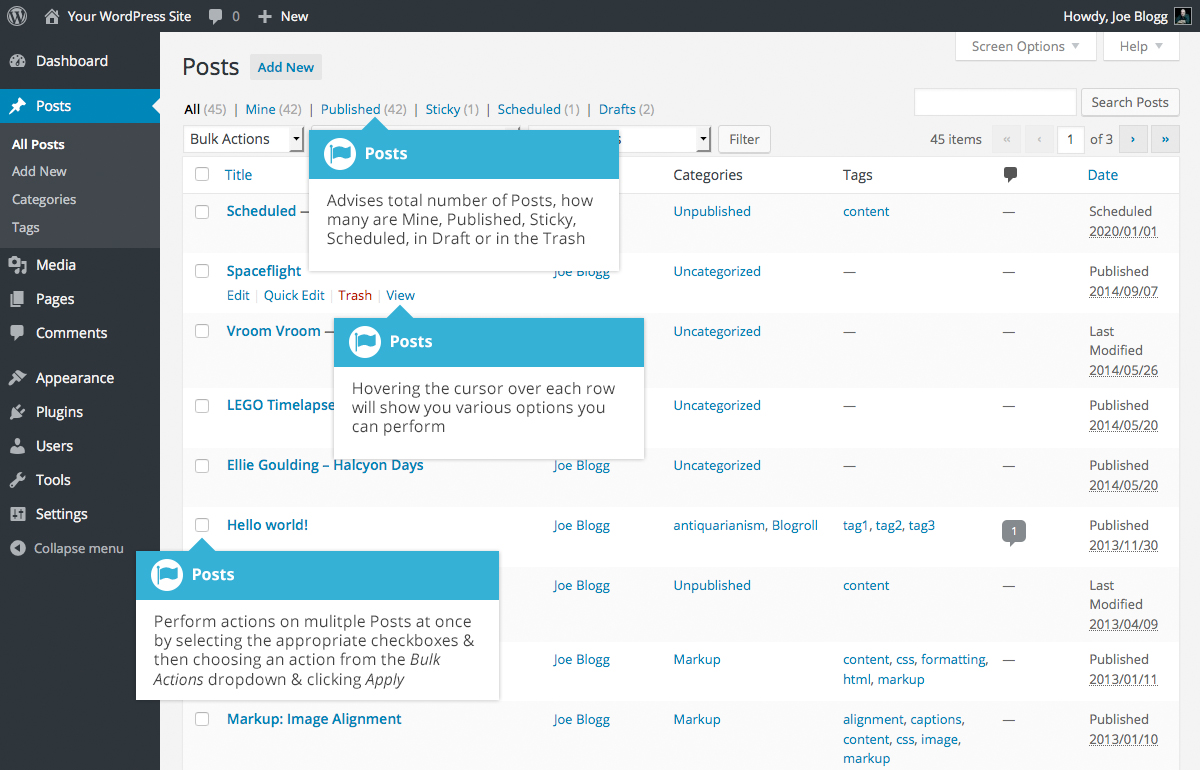Expand the Screen Options panel
Image resolution: width=1200 pixels, height=770 pixels.
pos(1025,46)
